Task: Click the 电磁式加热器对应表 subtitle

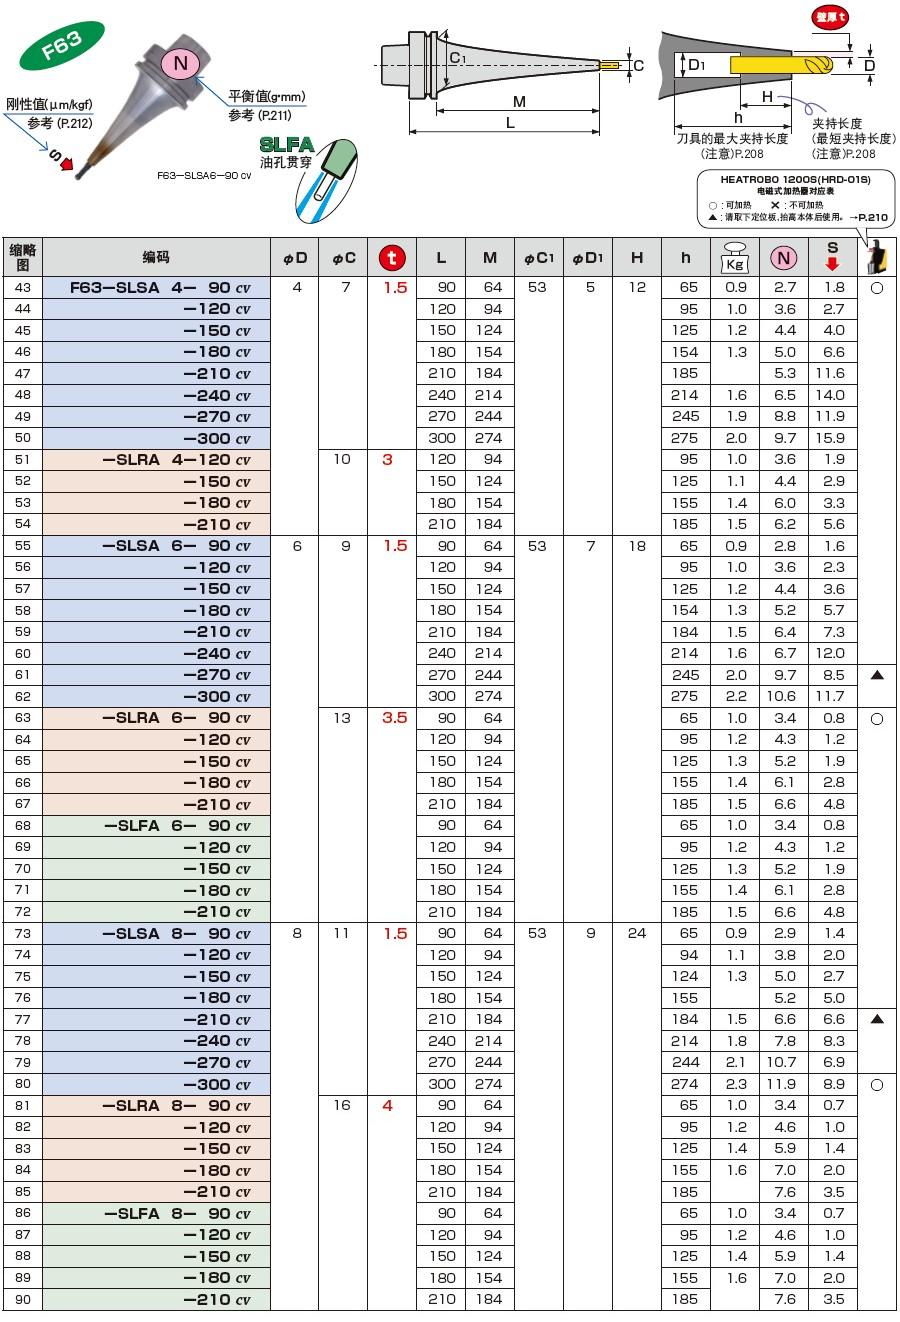Action: click(x=795, y=190)
